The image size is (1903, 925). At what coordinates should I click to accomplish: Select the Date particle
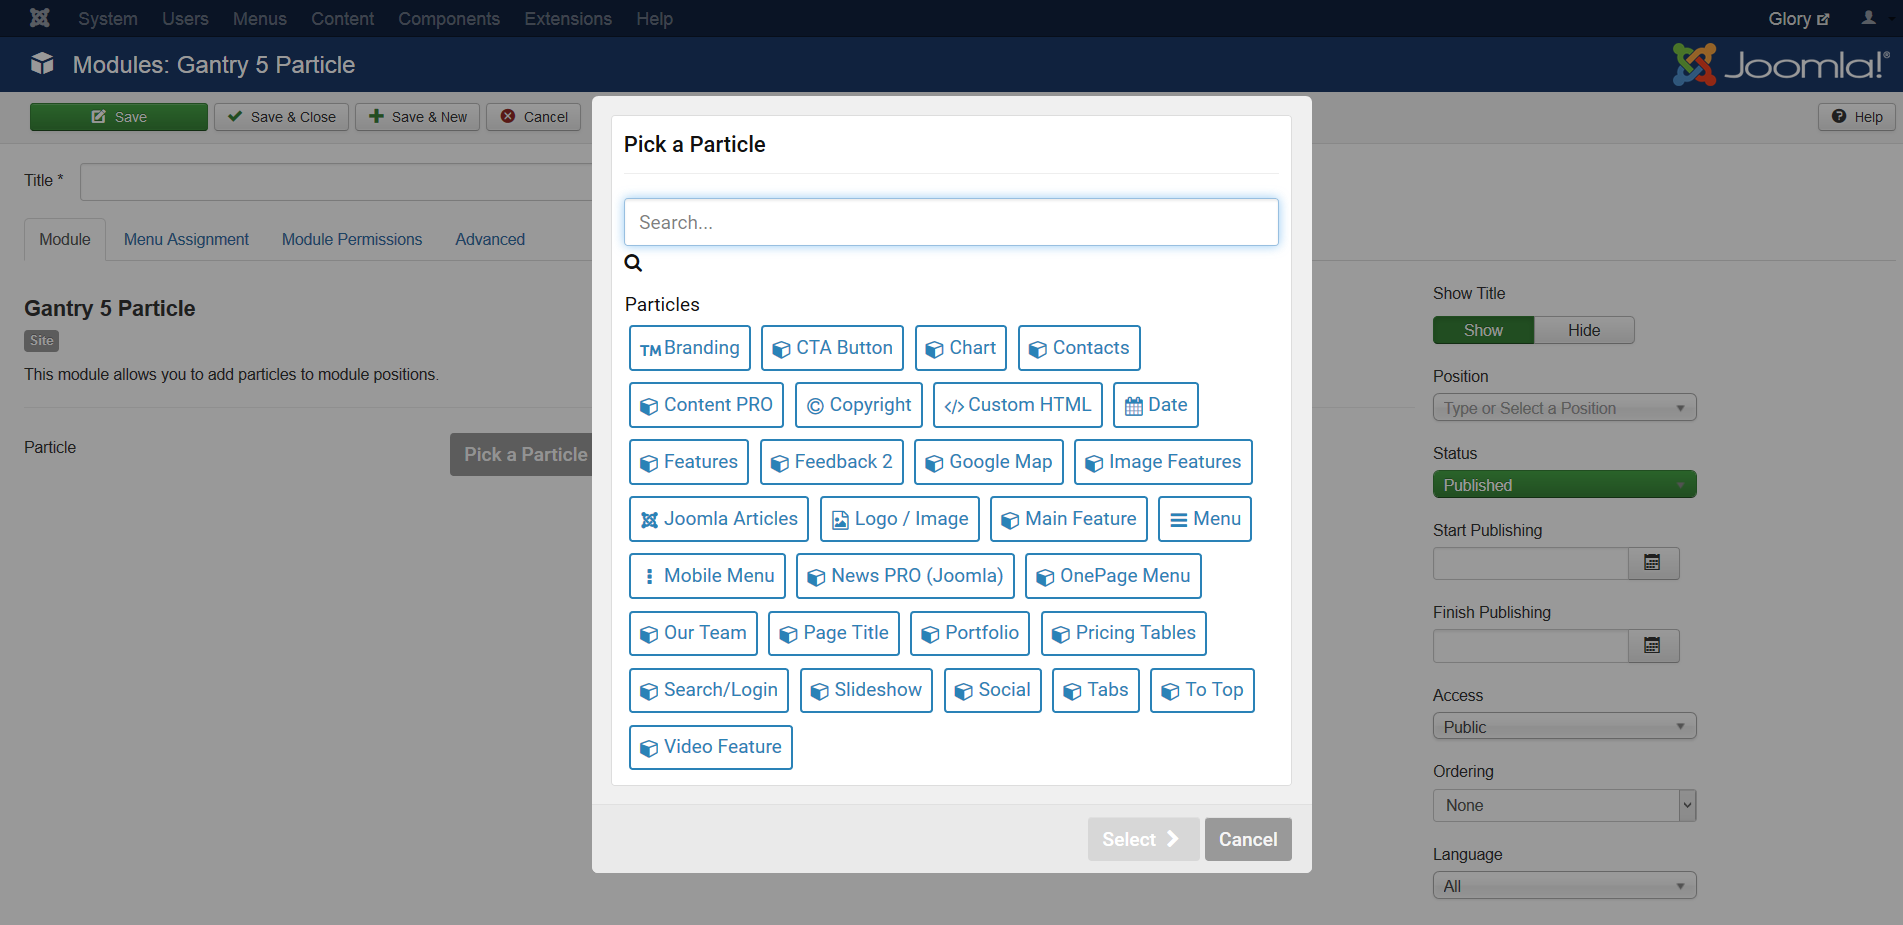[x=1155, y=405]
